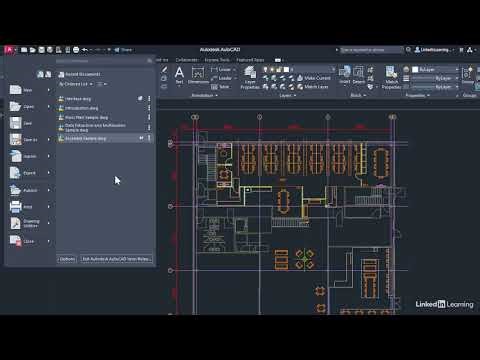Click the Undo arrow in quick access toolbar
Image resolution: width=480 pixels, height=360 pixels.
[x=85, y=50]
